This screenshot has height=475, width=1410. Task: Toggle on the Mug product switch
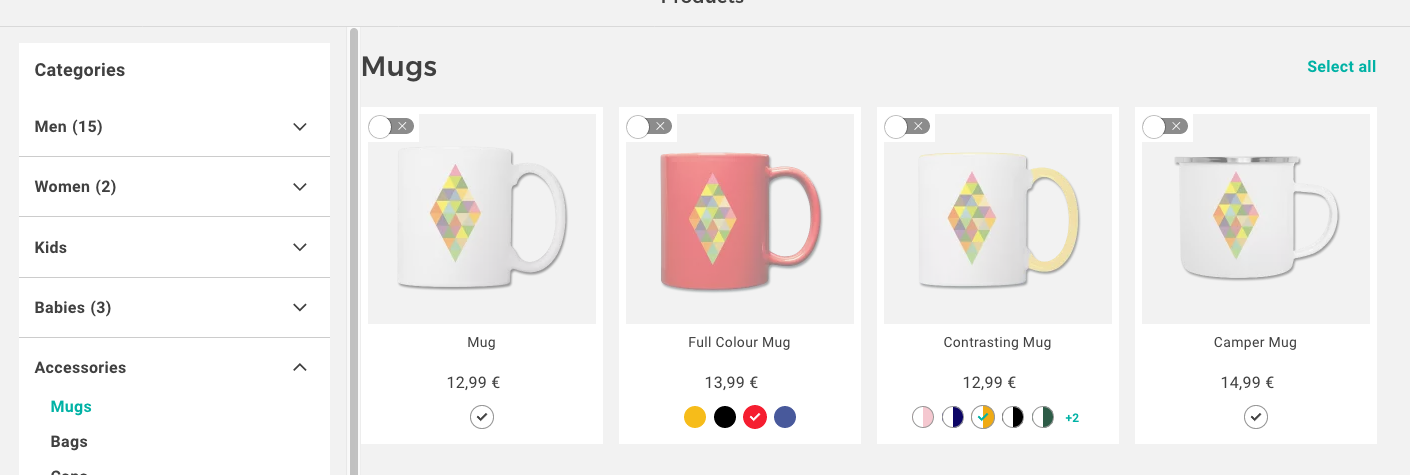[390, 126]
